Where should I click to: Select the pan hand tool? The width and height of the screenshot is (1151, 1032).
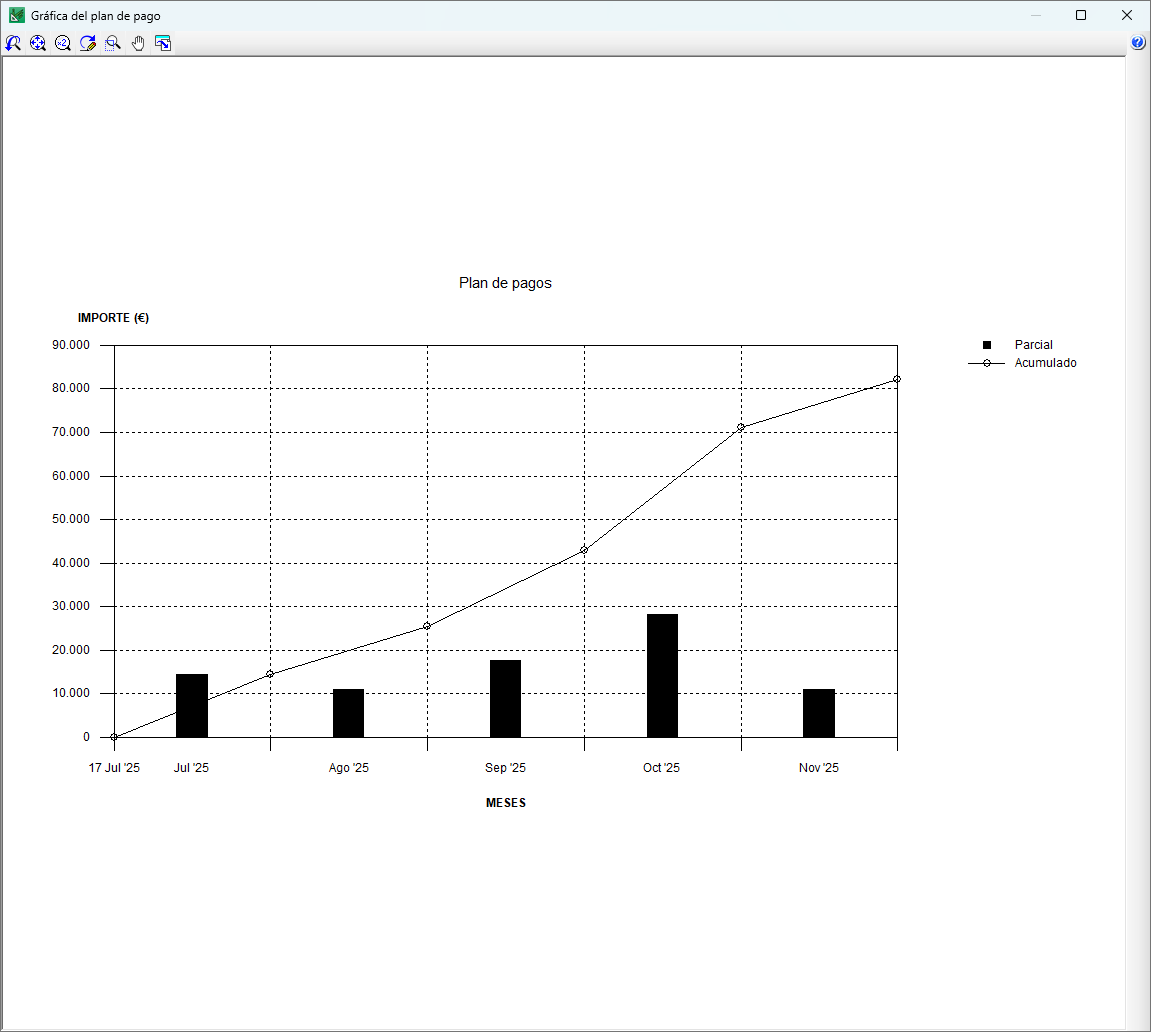click(x=138, y=43)
